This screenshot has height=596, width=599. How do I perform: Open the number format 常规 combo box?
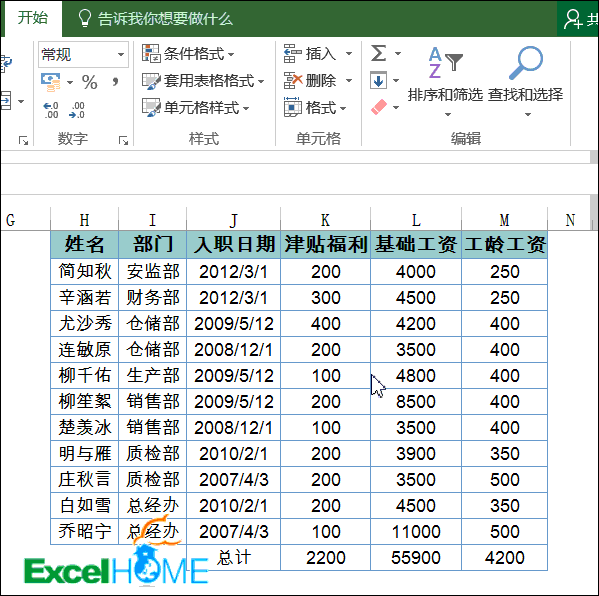83,54
